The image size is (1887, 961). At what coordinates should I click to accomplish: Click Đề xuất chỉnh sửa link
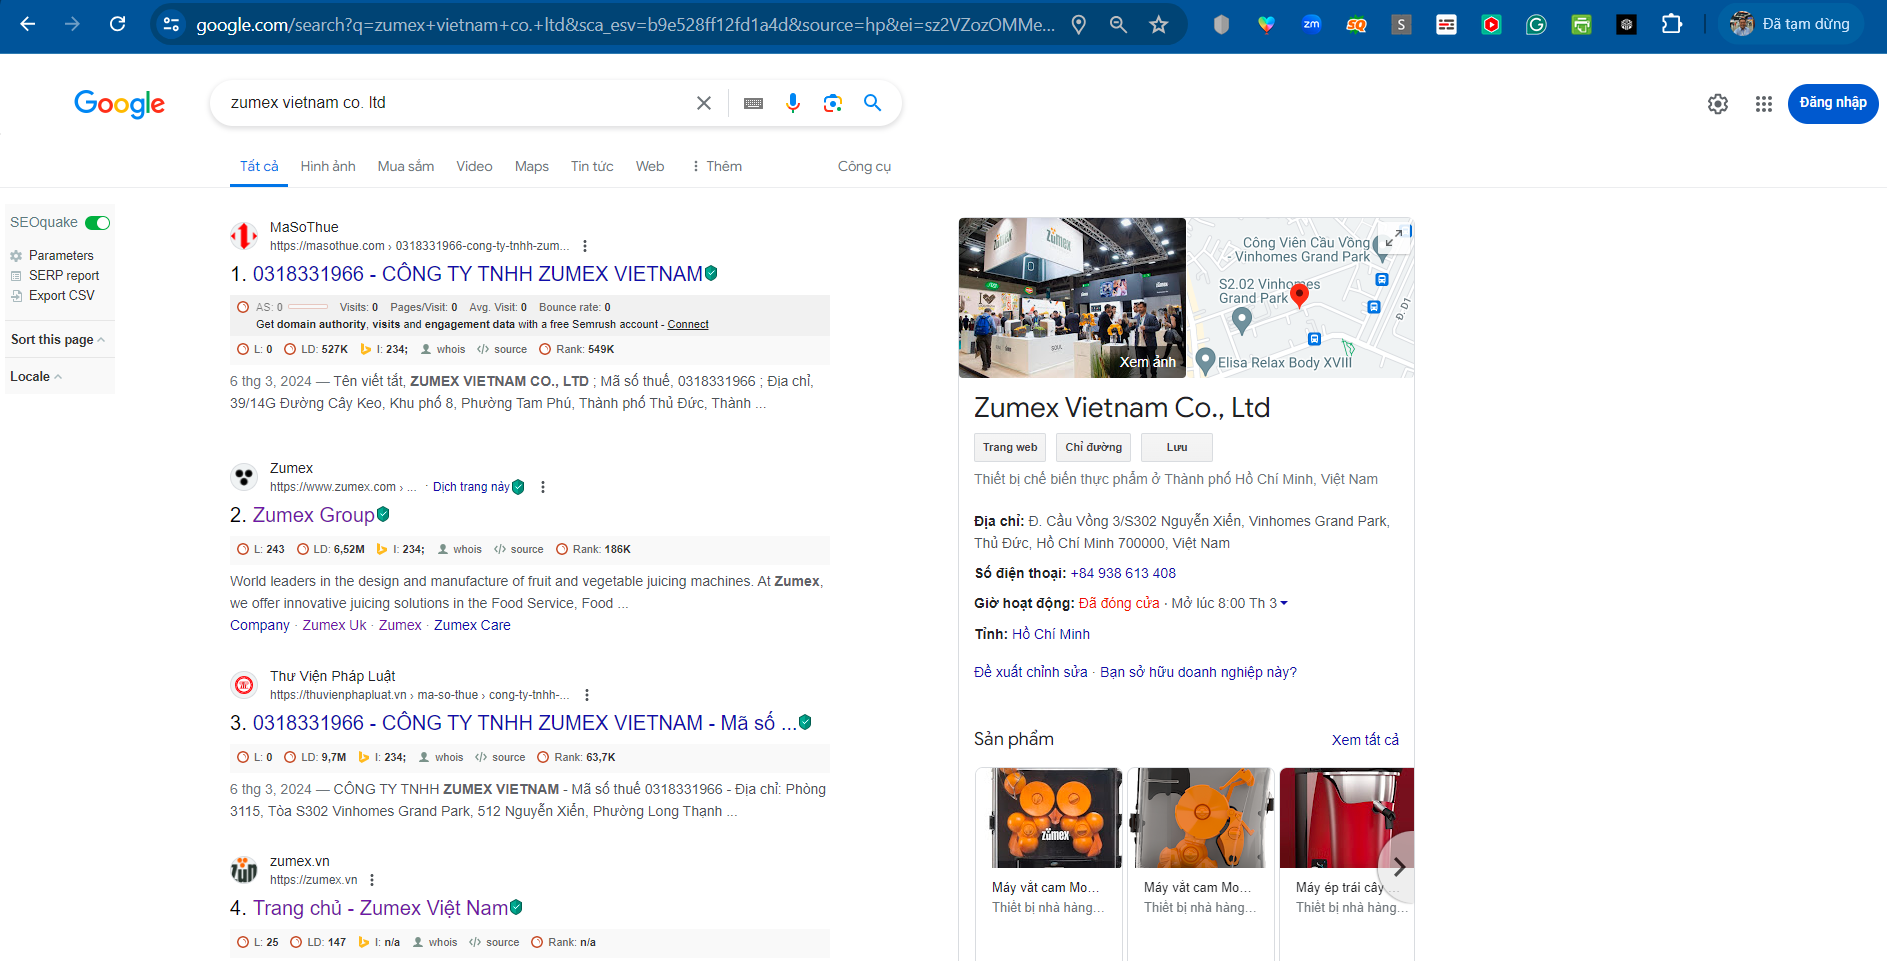pyautogui.click(x=1030, y=672)
